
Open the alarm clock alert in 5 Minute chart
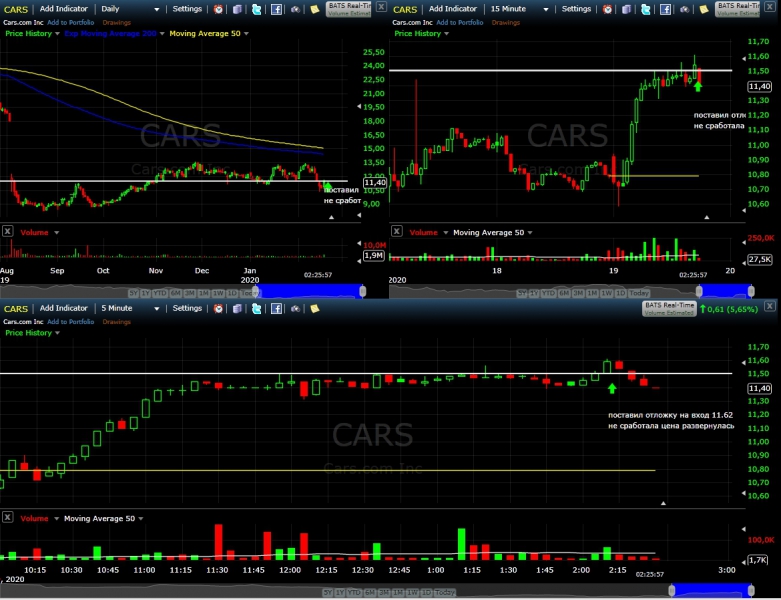click(218, 309)
